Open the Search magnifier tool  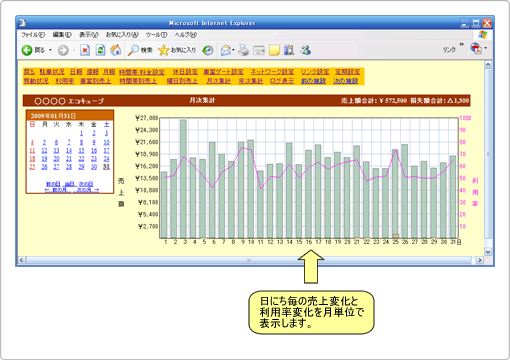[133, 50]
